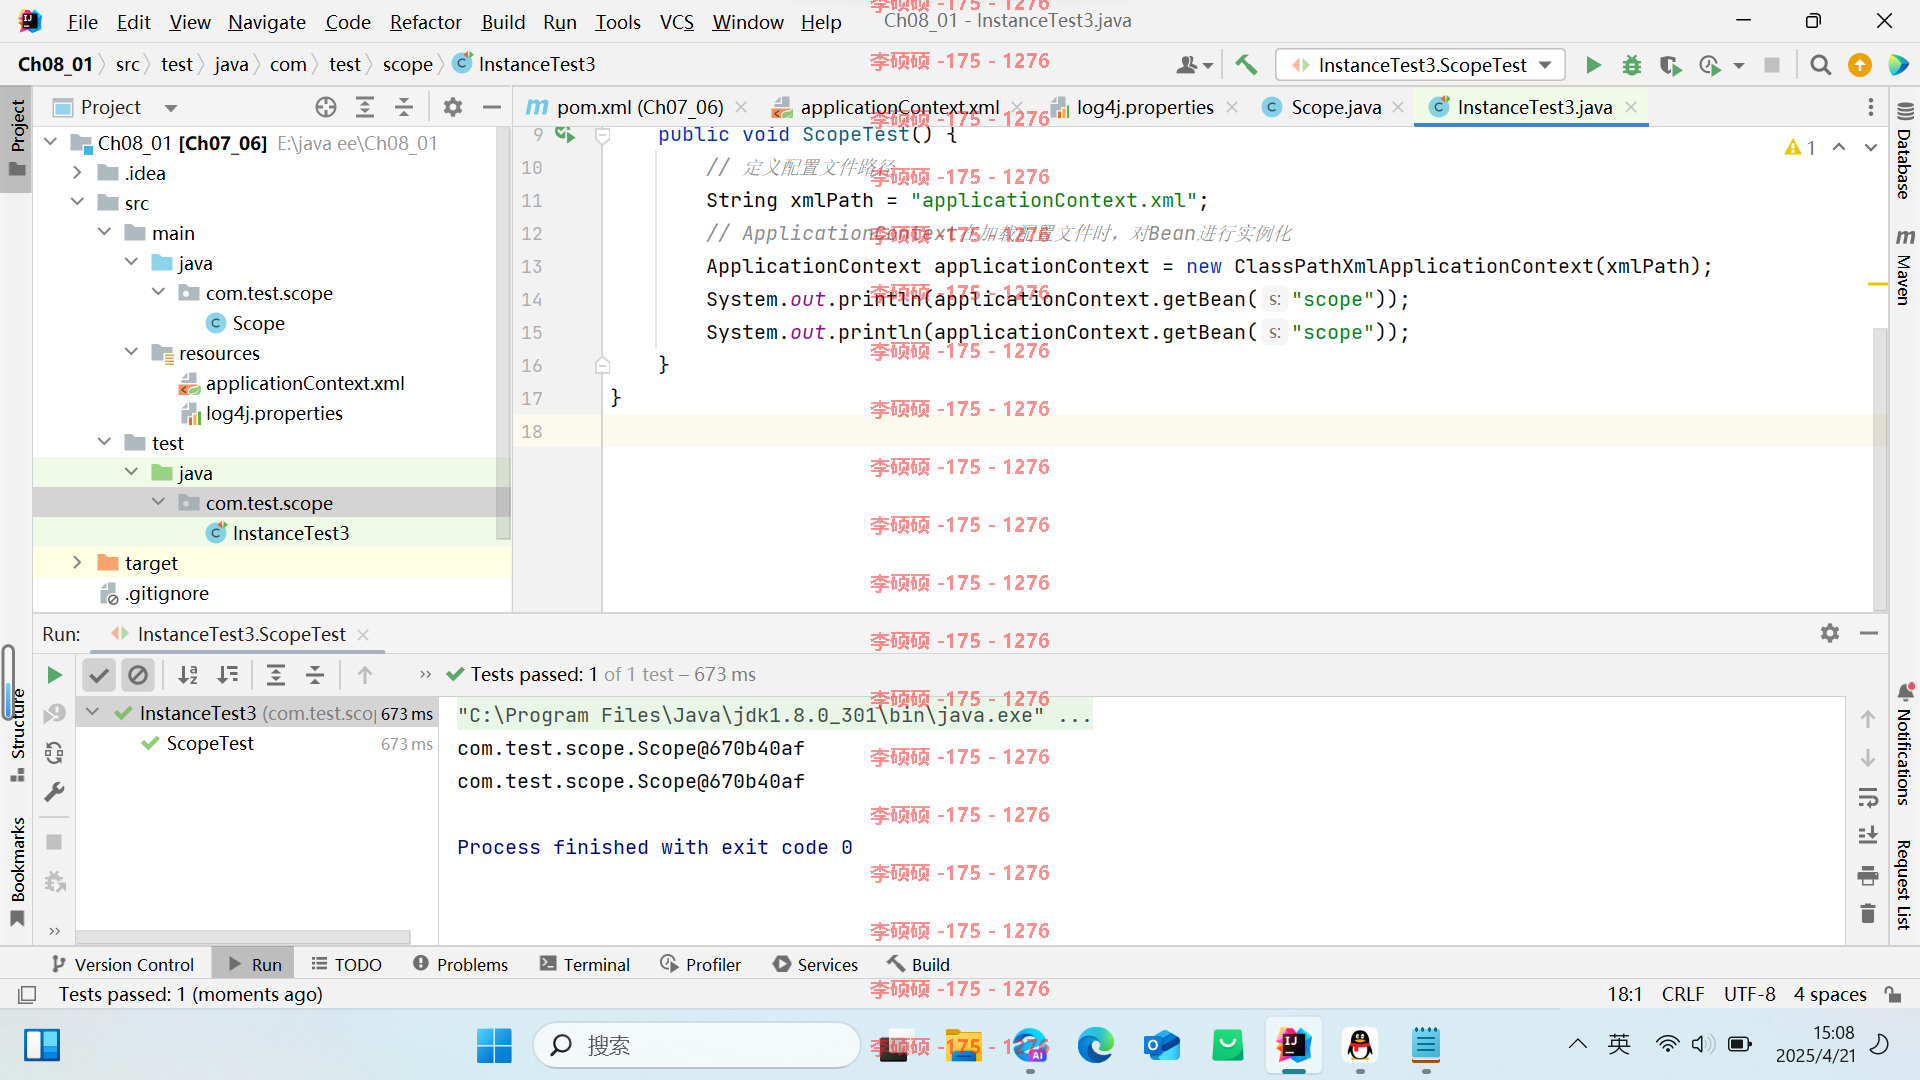1920x1080 pixels.
Task: Collapse all test results
Action: click(x=315, y=675)
